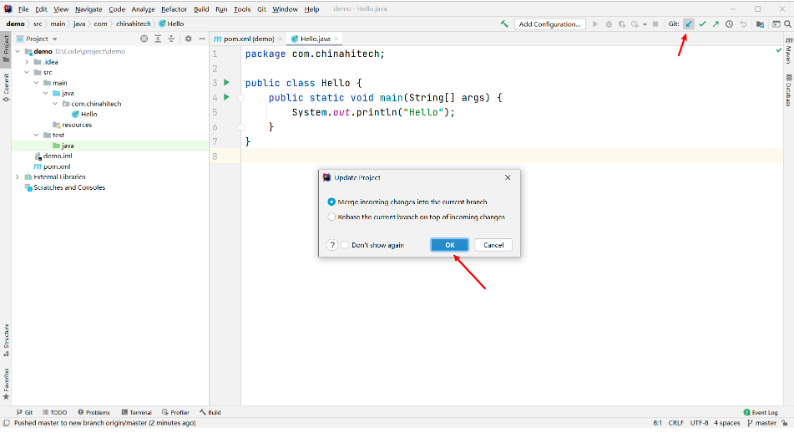This screenshot has height=432, width=794.
Task: Click the Git Commit checkmark icon
Action: click(x=702, y=24)
